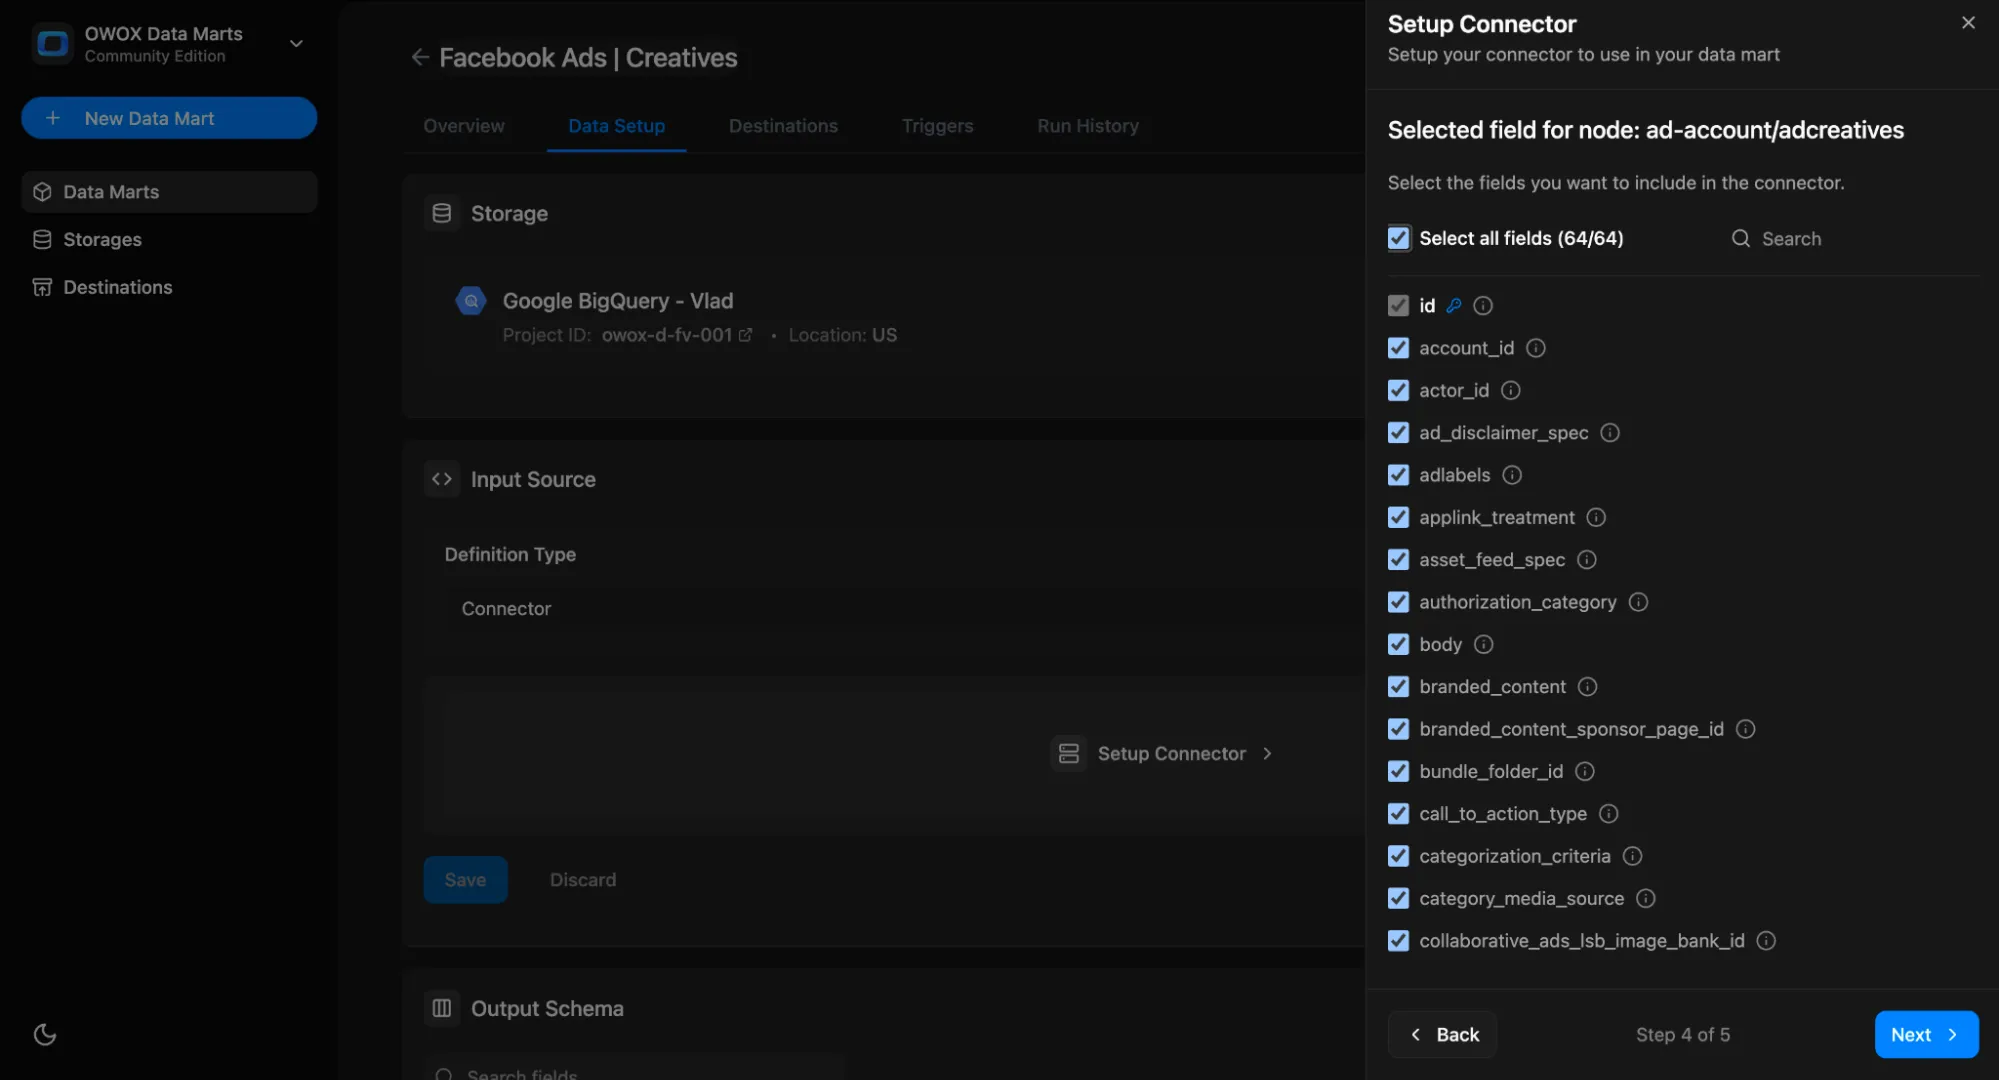Screen dimensions: 1999x1080
Task: Switch to the Triggers tab
Action: tap(937, 126)
